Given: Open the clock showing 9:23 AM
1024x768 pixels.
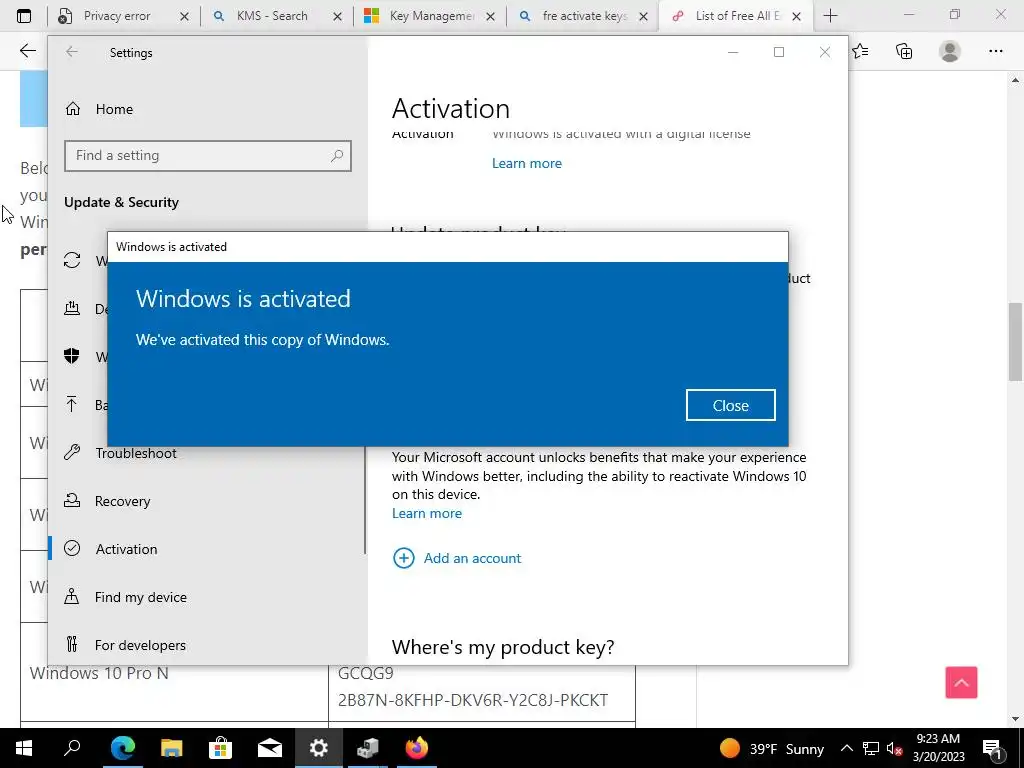Looking at the screenshot, I should 938,748.
